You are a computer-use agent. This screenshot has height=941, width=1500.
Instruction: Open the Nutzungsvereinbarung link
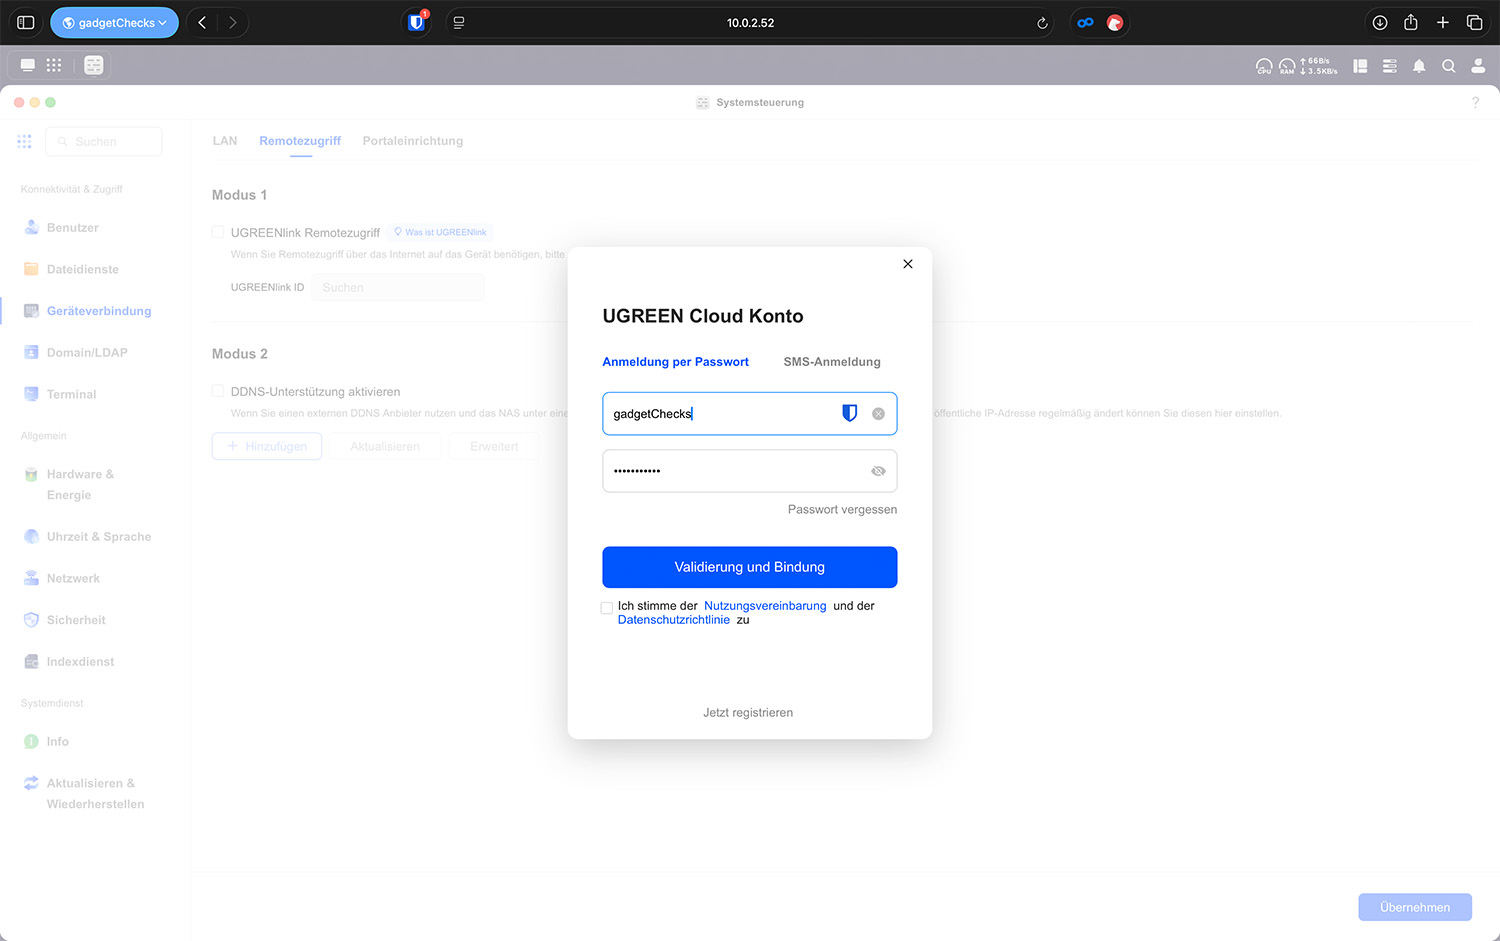coord(765,606)
